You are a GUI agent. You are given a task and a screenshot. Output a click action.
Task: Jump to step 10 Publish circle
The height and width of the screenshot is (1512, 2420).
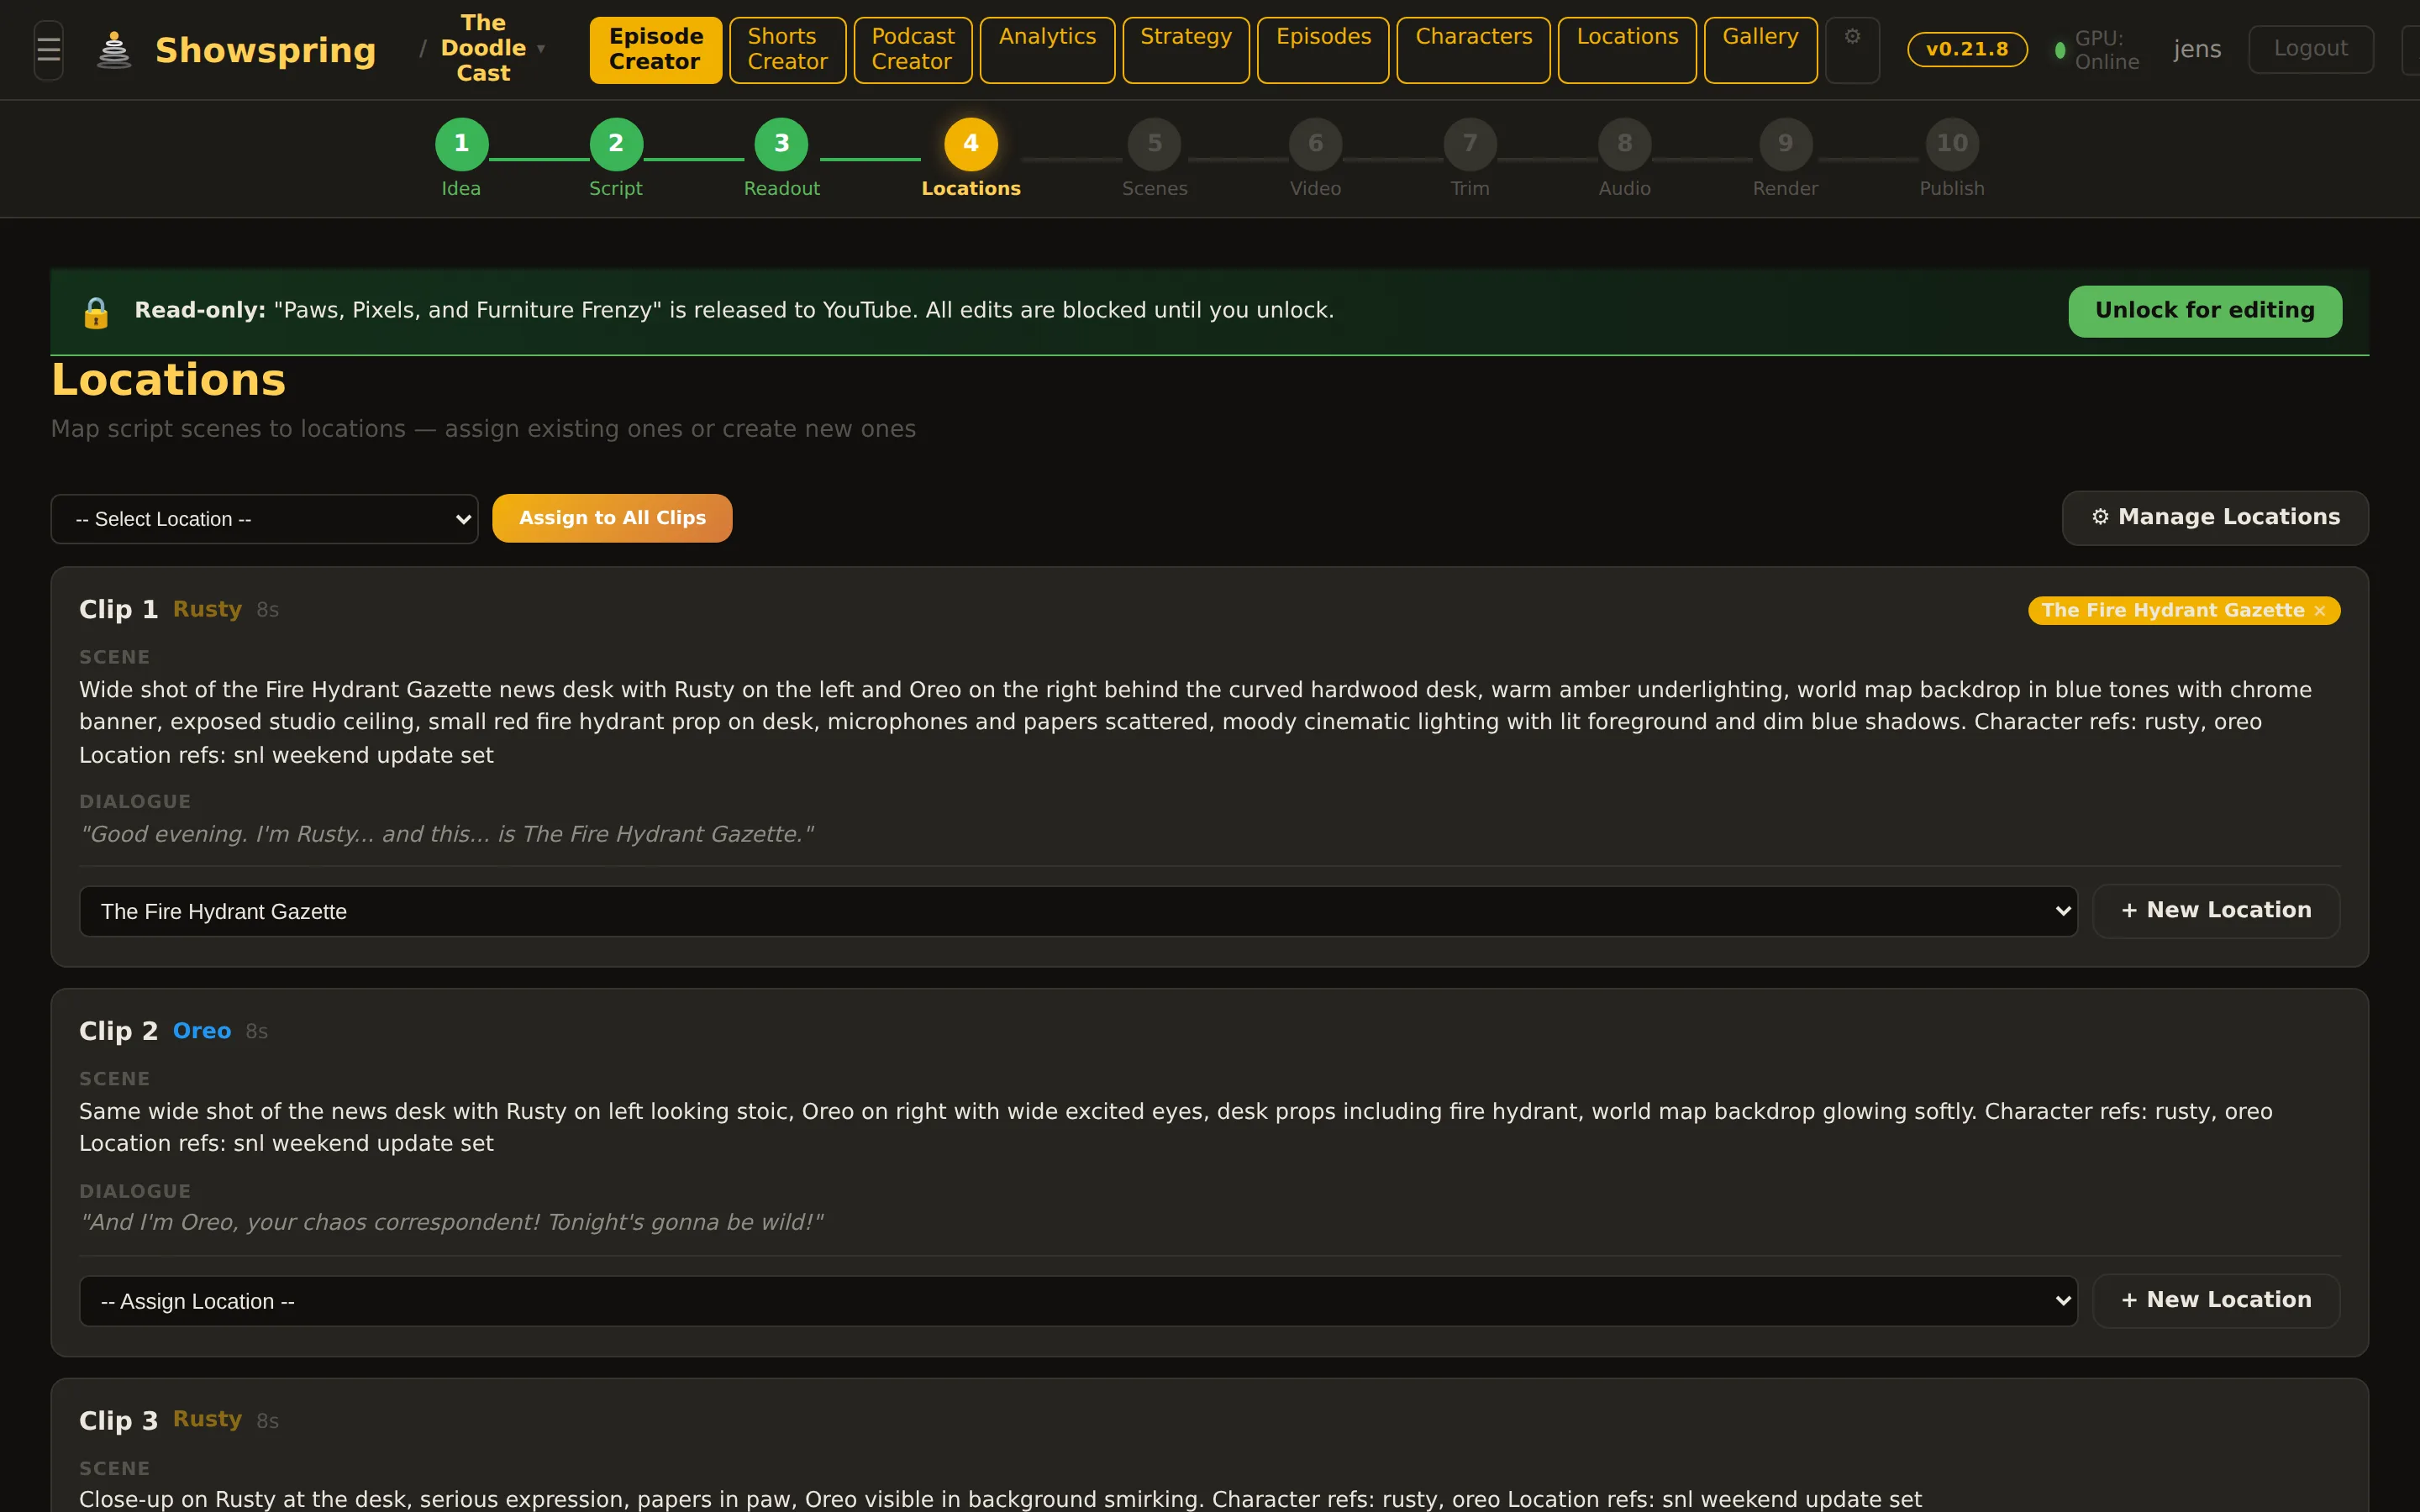[x=1952, y=144]
